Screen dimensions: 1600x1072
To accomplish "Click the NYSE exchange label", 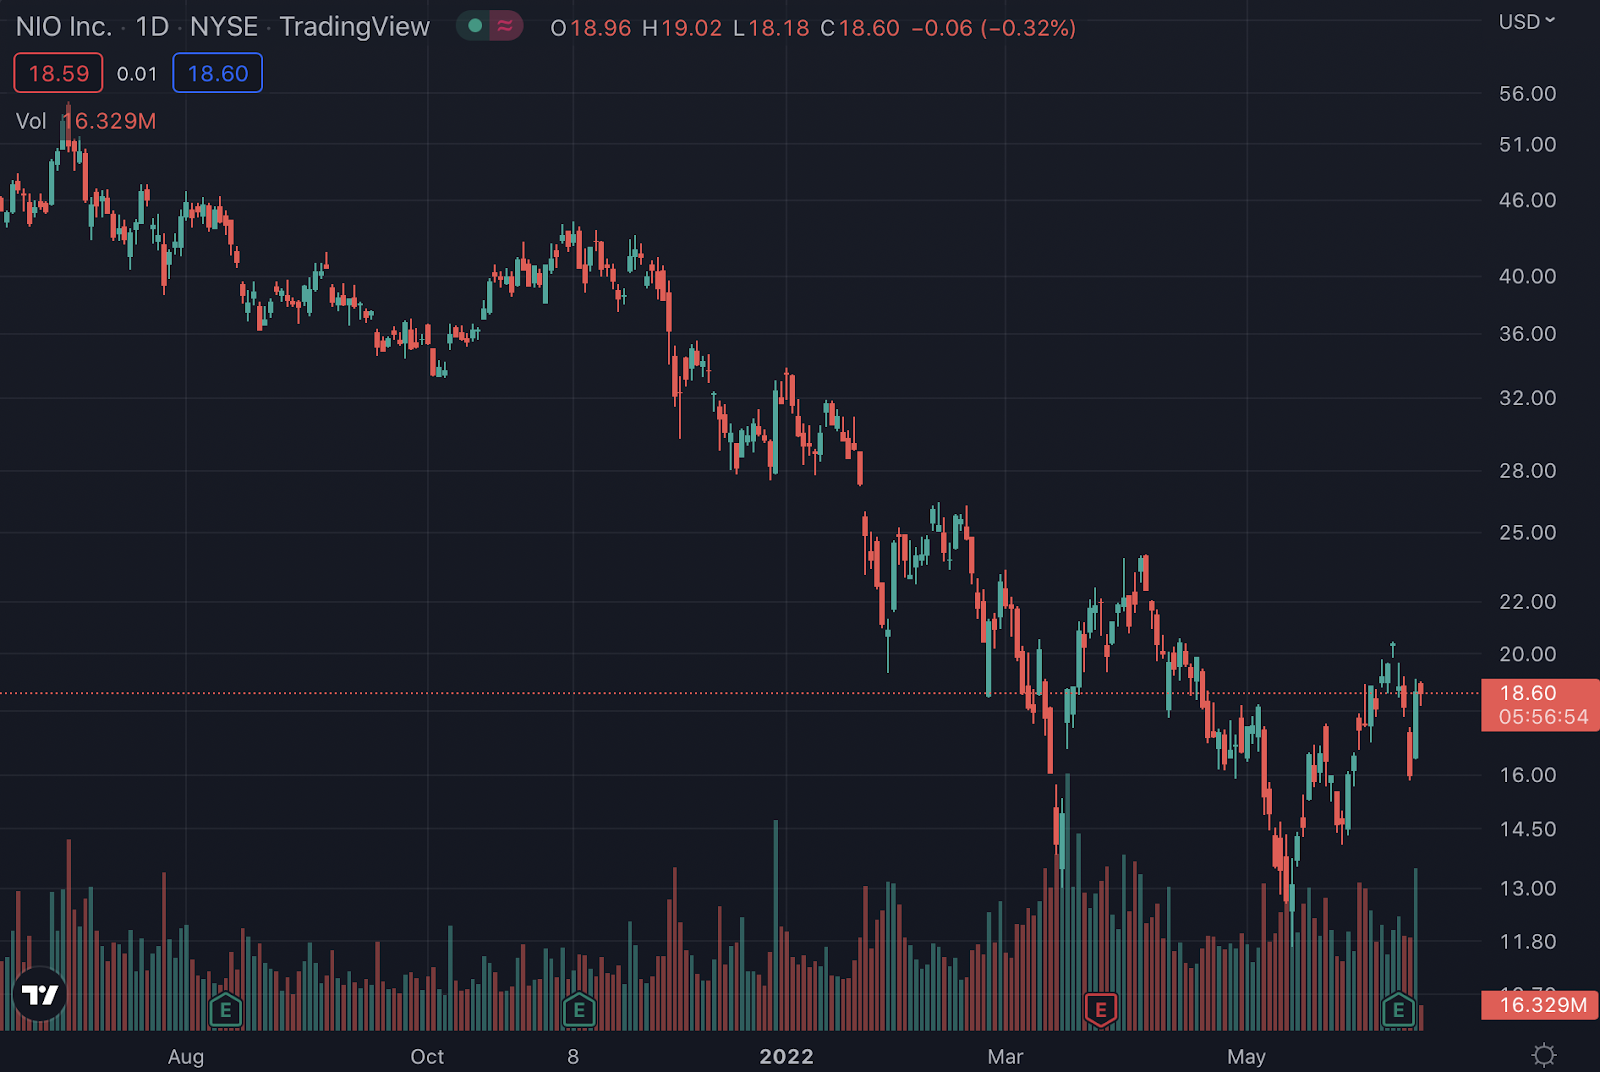I will (x=224, y=27).
